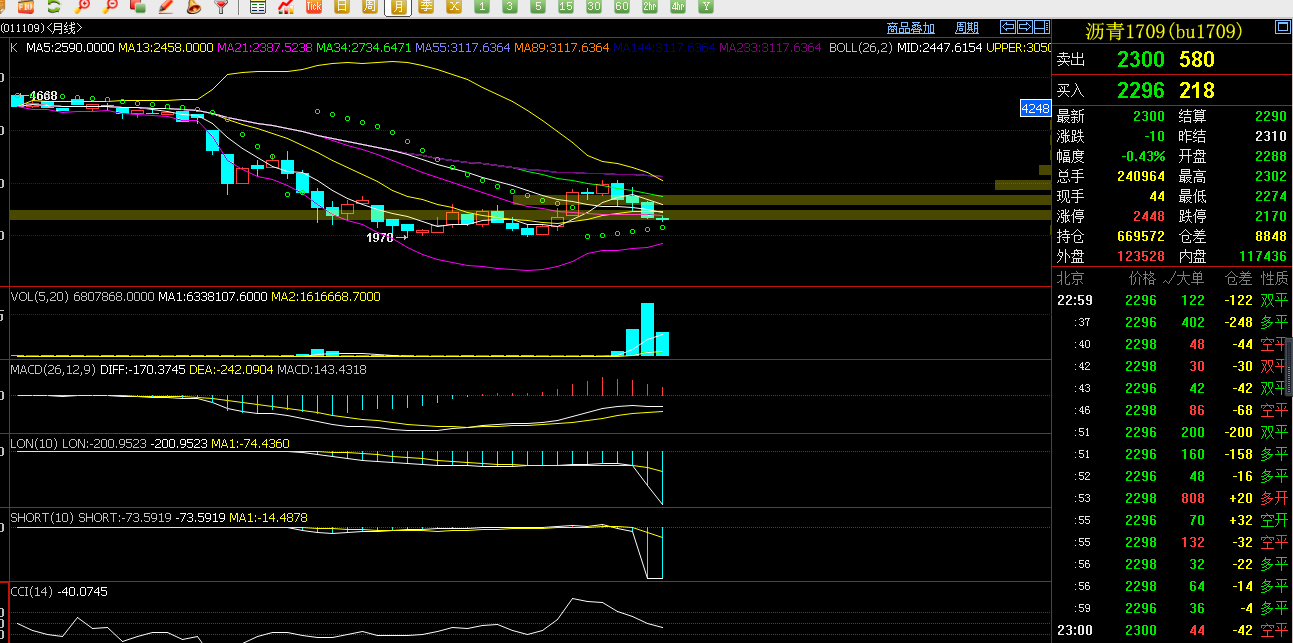Click the trend chart icon
This screenshot has width=1293, height=643.
(x=286, y=6)
